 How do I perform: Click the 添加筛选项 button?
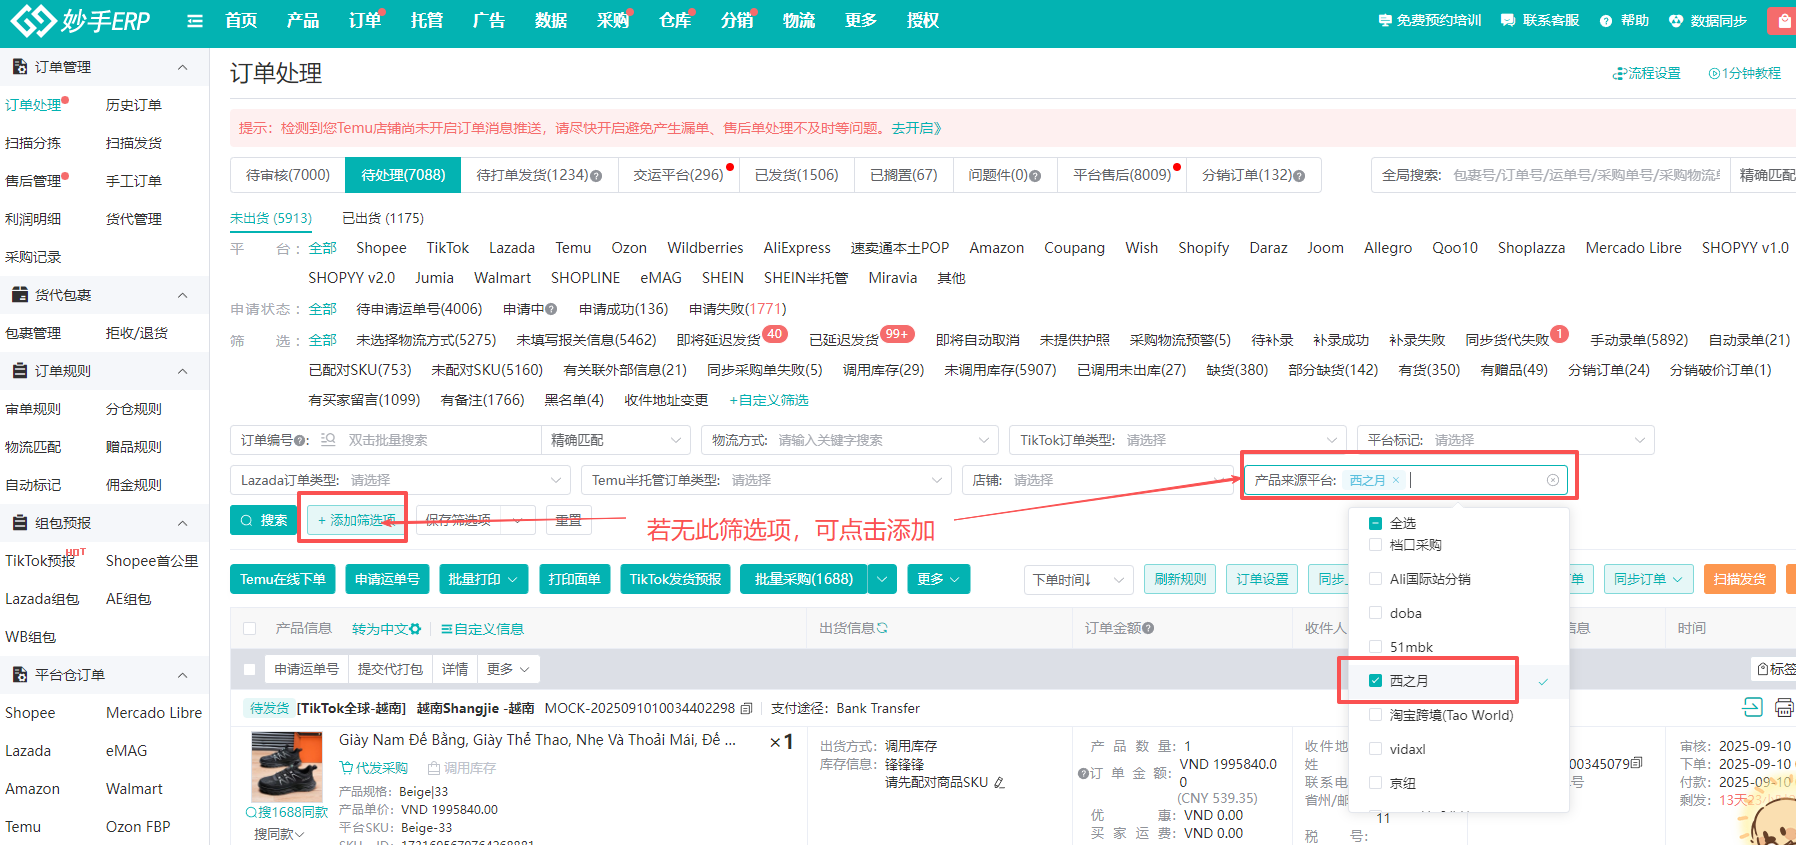point(357,520)
